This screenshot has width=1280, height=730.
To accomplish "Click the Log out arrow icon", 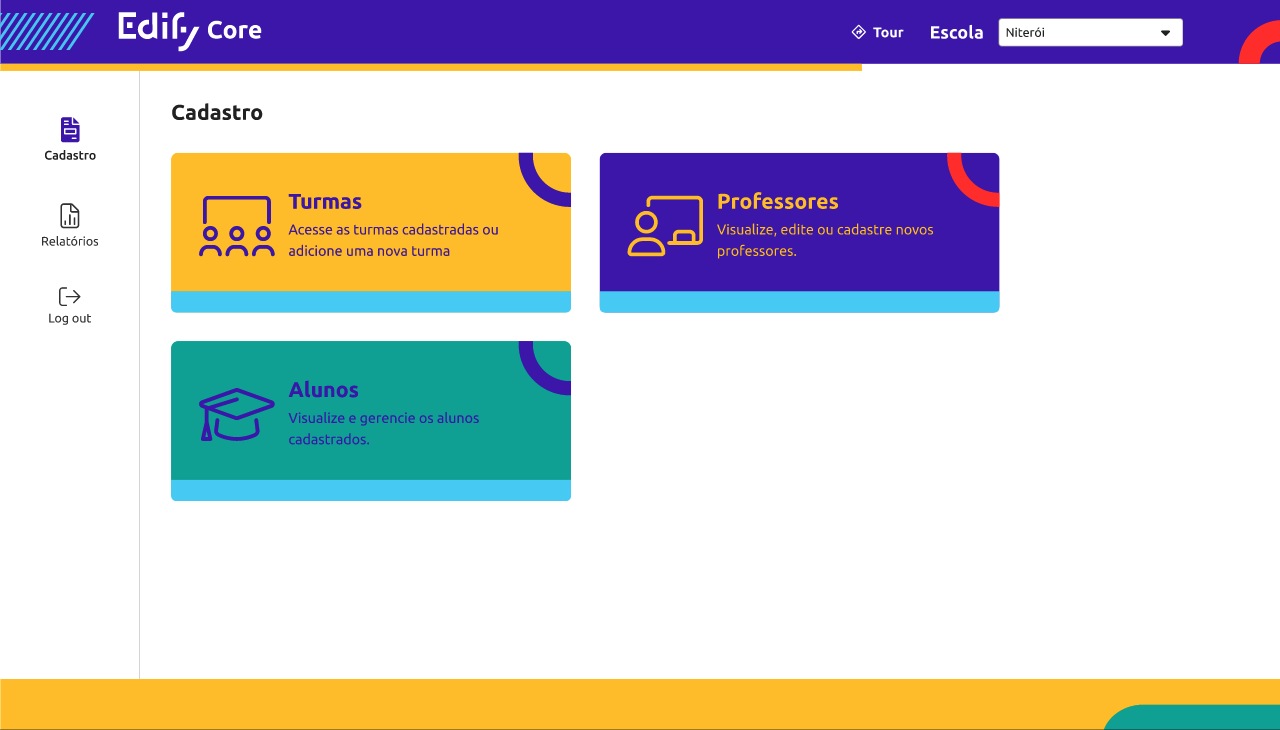I will click(70, 296).
